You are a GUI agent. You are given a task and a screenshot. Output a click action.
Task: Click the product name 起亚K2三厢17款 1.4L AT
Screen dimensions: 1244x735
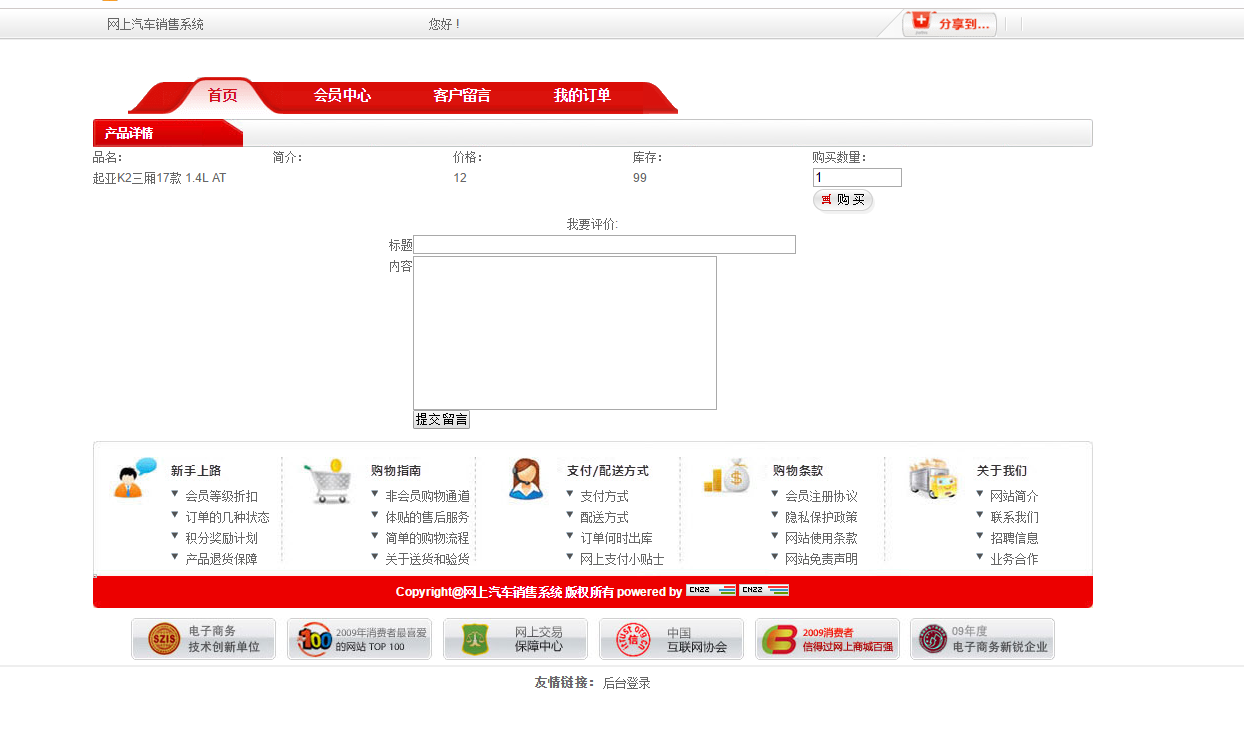pyautogui.click(x=159, y=178)
